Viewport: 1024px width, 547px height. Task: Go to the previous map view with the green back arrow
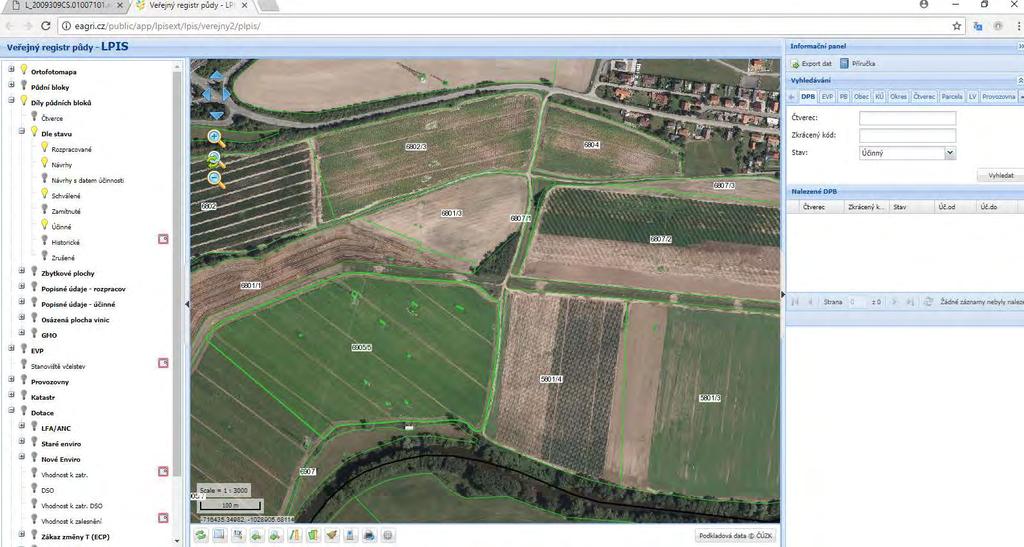tap(257, 535)
